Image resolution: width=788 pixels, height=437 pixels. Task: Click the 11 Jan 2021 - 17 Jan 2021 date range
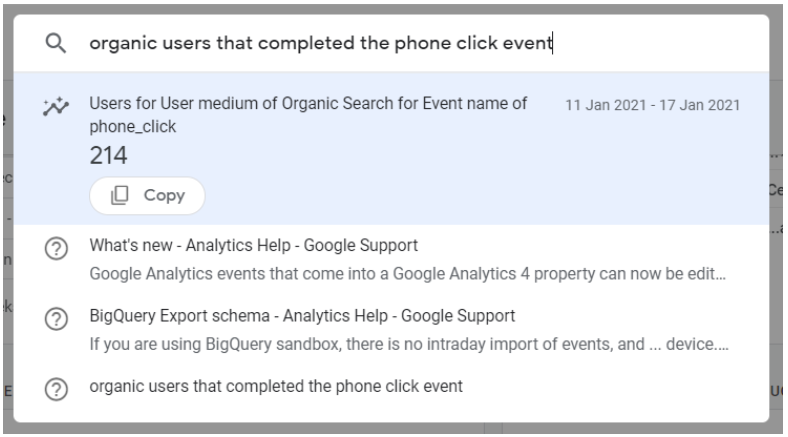click(652, 105)
